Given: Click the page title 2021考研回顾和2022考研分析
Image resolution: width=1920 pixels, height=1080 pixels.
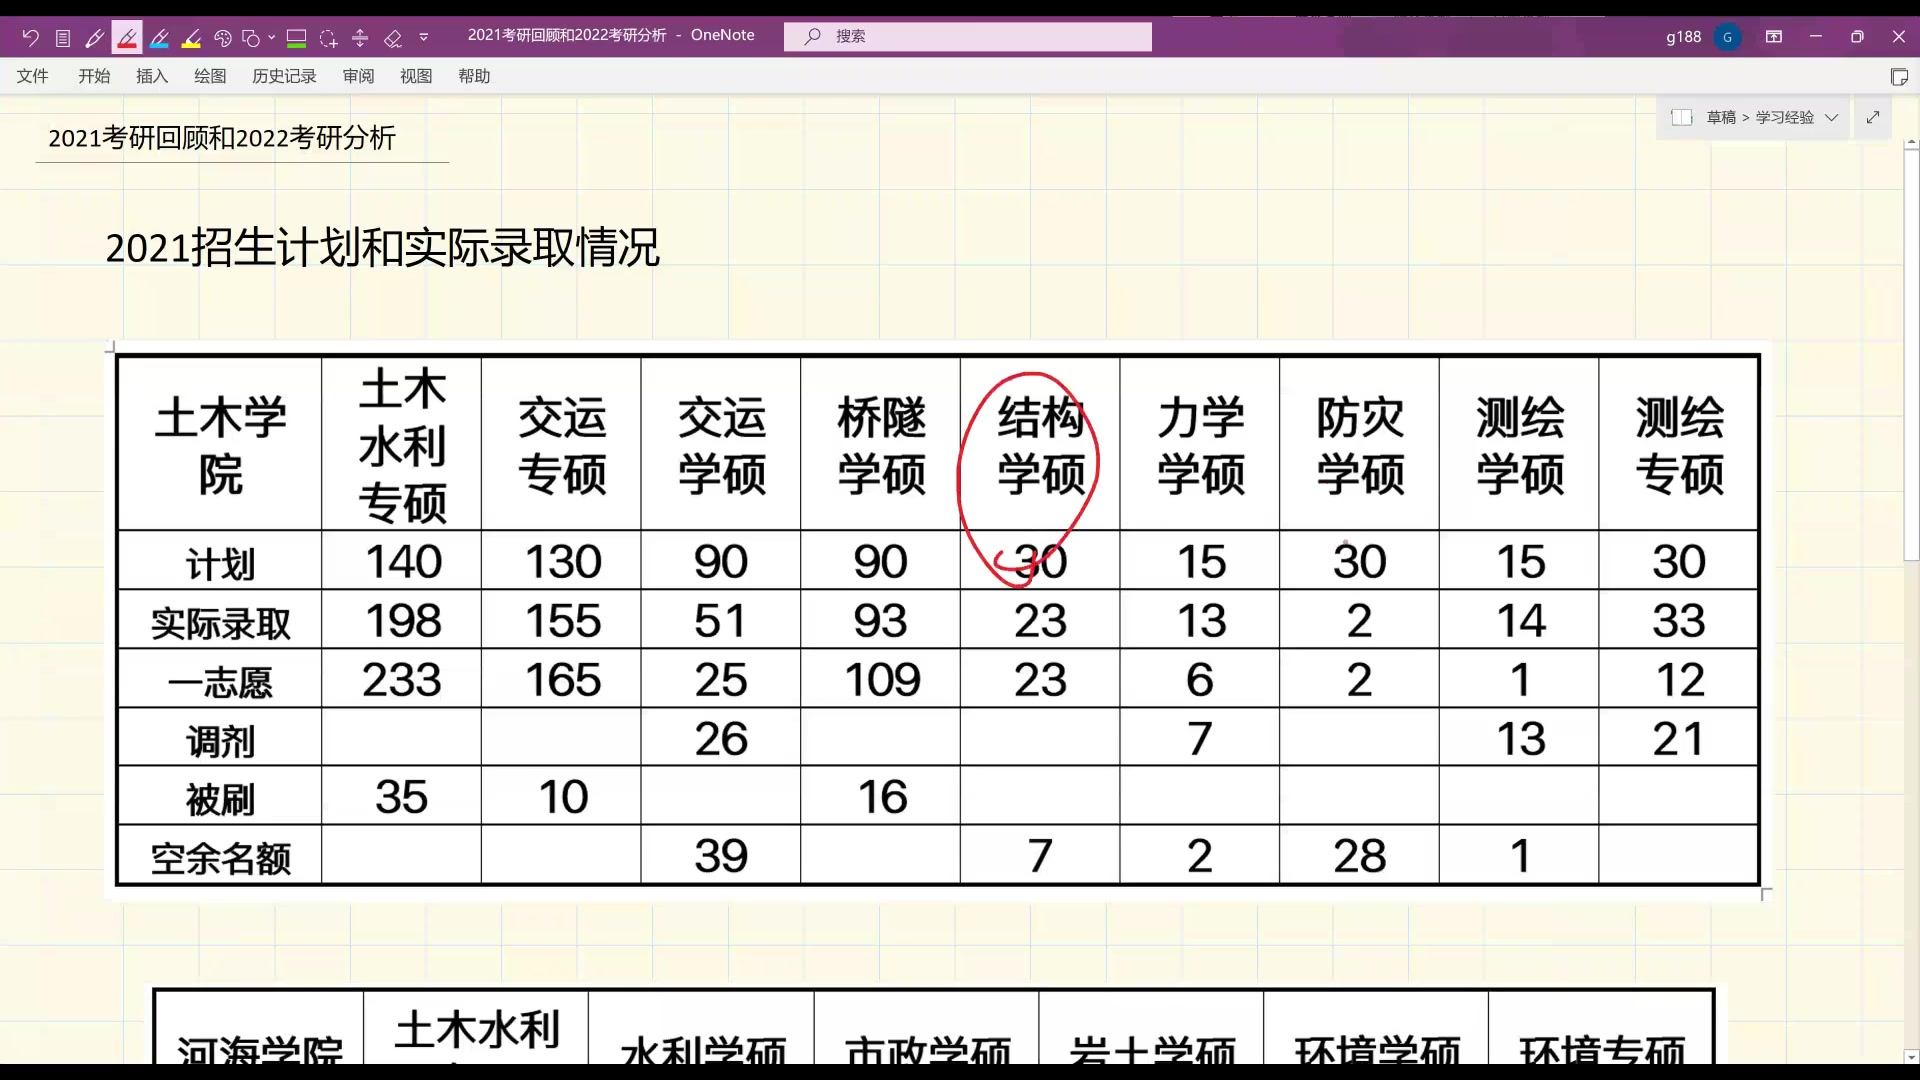Looking at the screenshot, I should tap(222, 138).
